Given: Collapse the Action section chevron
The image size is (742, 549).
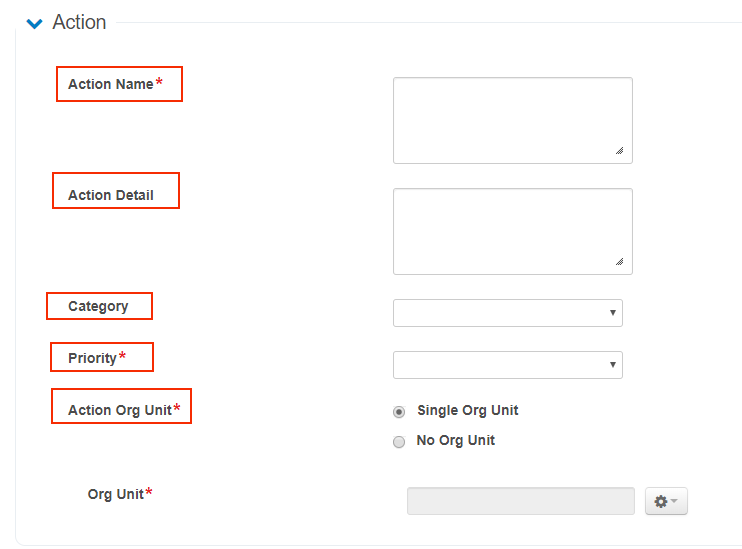Looking at the screenshot, I should pyautogui.click(x=35, y=24).
